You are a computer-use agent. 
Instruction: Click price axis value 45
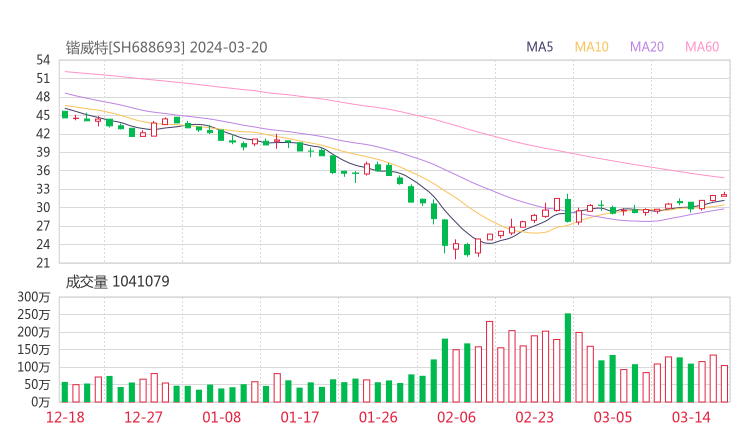[43, 115]
